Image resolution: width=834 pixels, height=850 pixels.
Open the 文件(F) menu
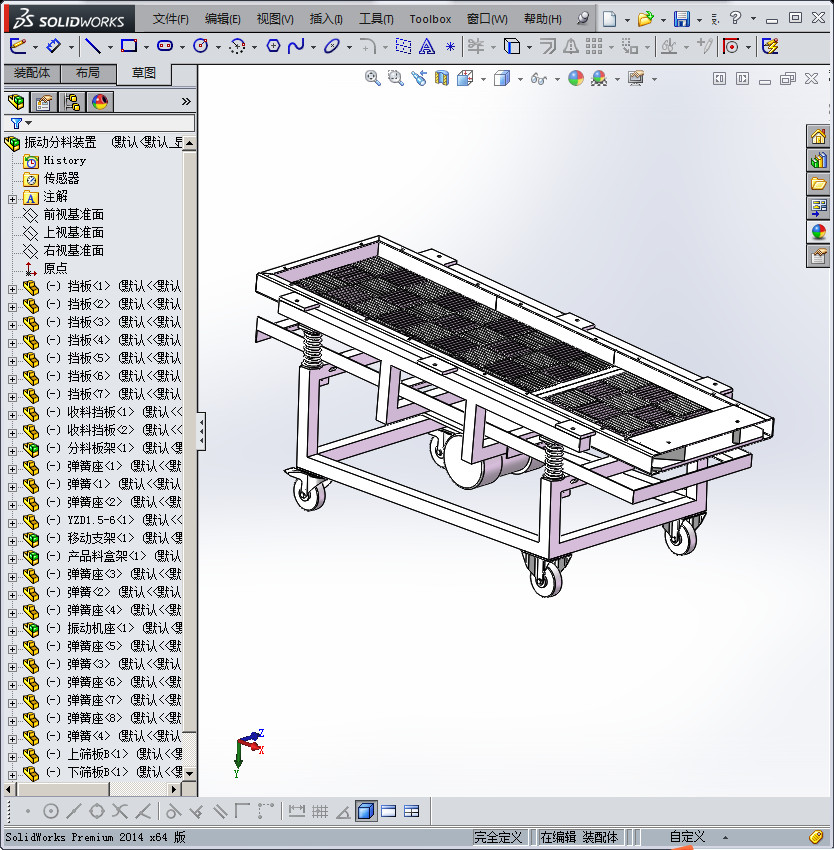click(170, 19)
